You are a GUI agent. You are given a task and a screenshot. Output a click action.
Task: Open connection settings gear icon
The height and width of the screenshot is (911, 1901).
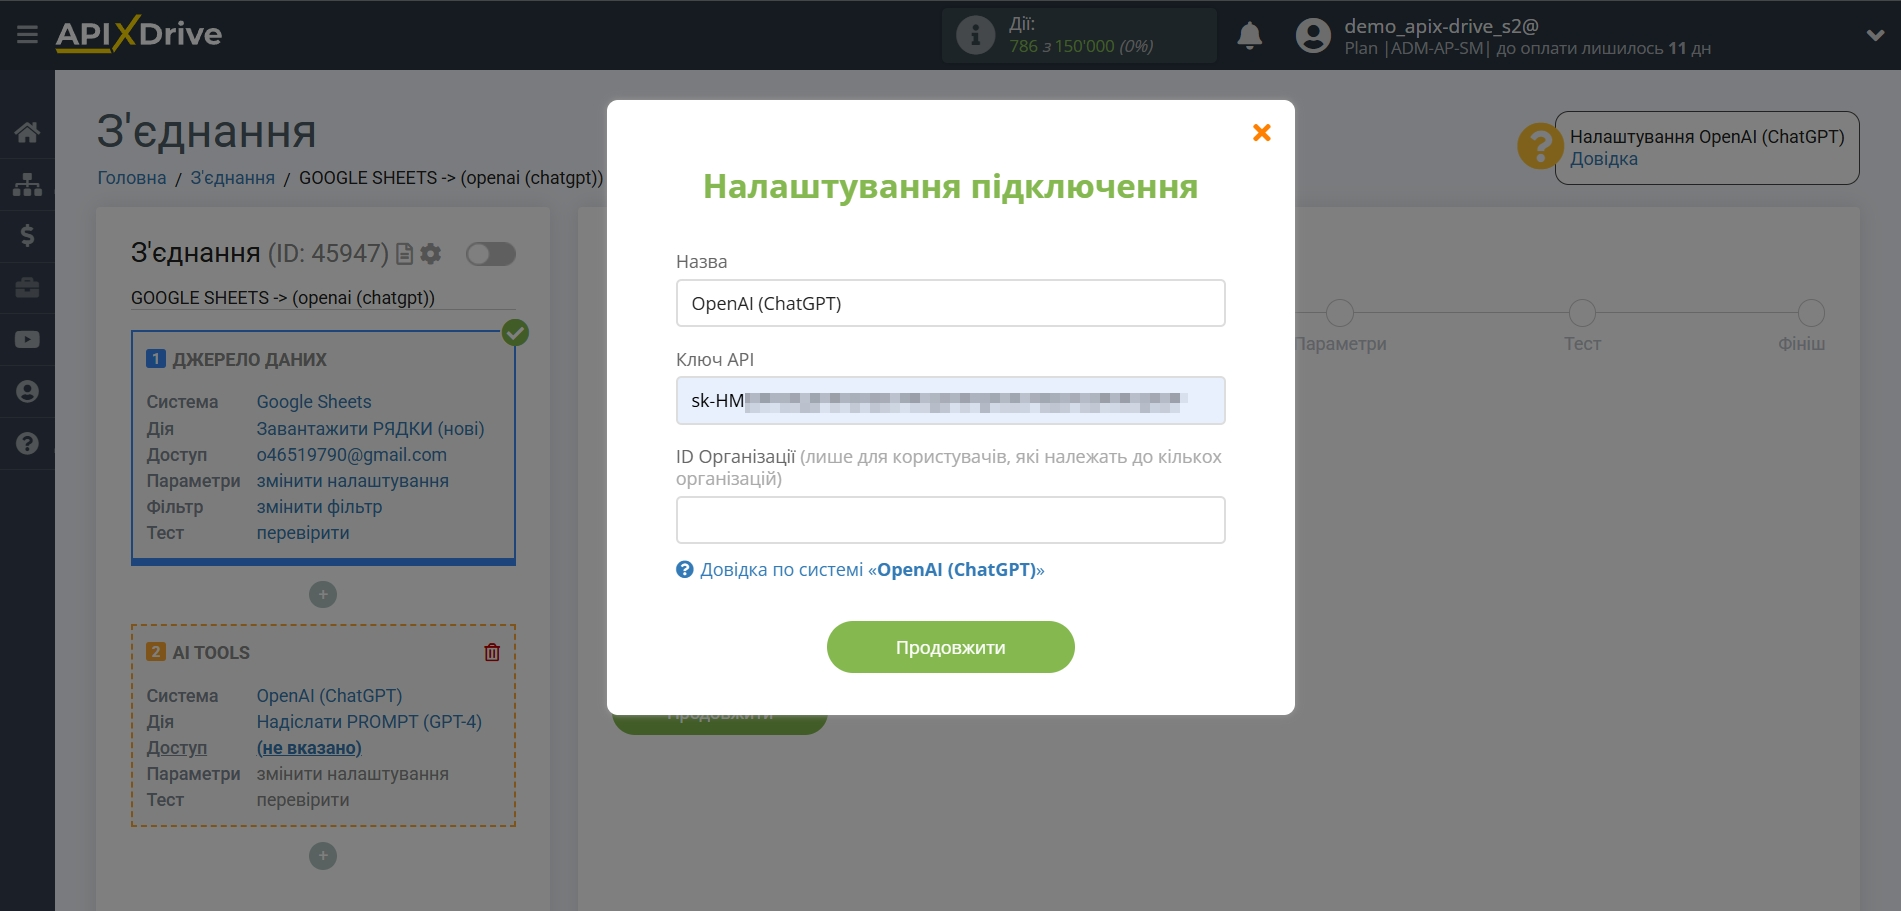pos(431,254)
